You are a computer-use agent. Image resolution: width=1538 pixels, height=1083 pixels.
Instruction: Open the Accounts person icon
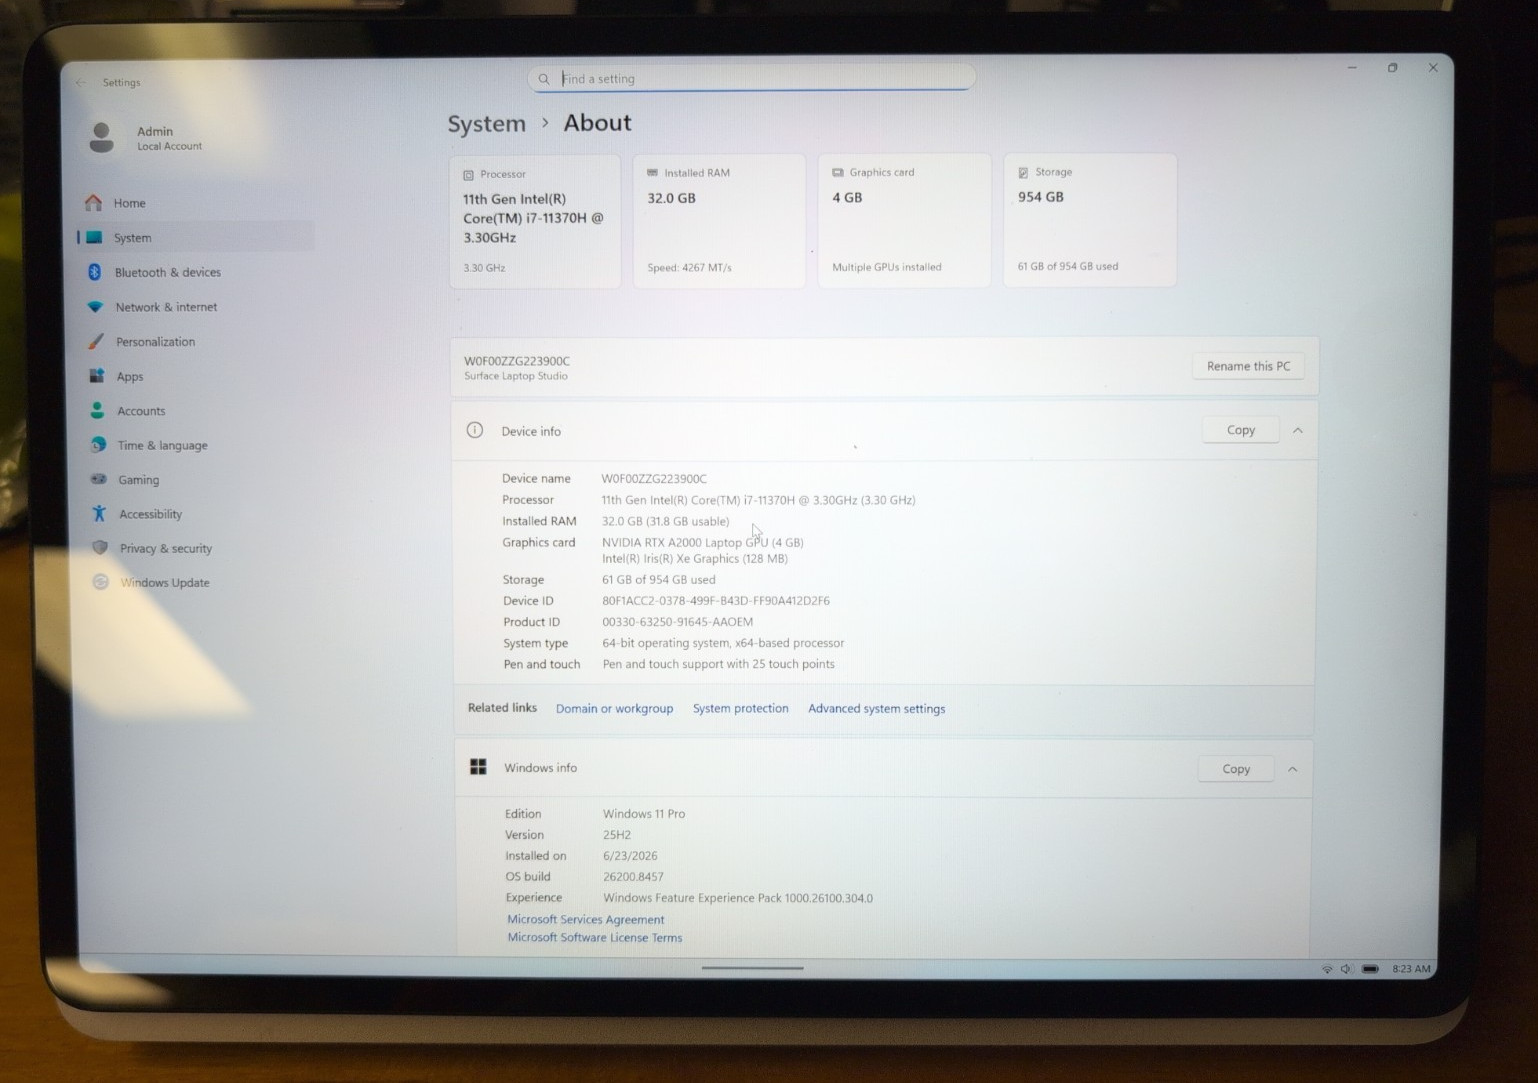[97, 411]
